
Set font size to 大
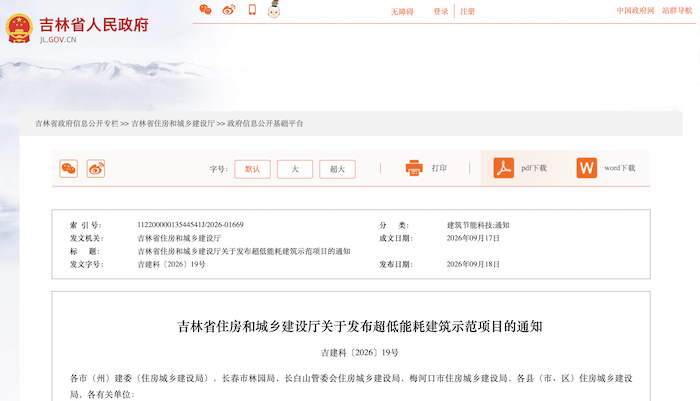pyautogui.click(x=295, y=169)
